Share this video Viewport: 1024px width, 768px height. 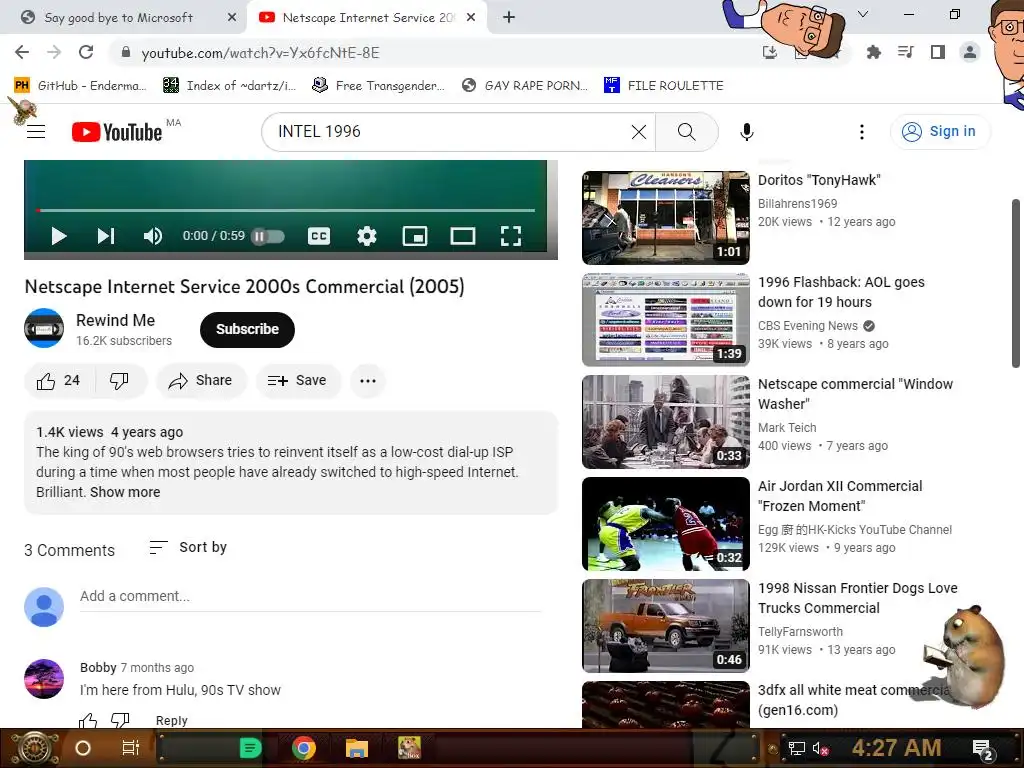pyautogui.click(x=200, y=381)
